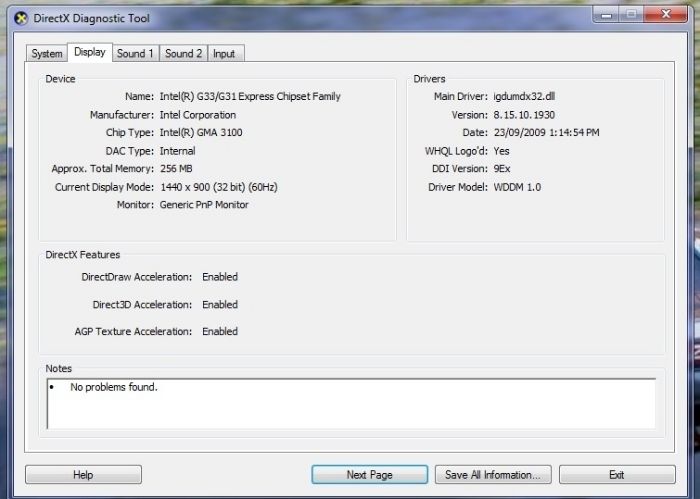
Task: Click Save All Information button
Action: 493,474
